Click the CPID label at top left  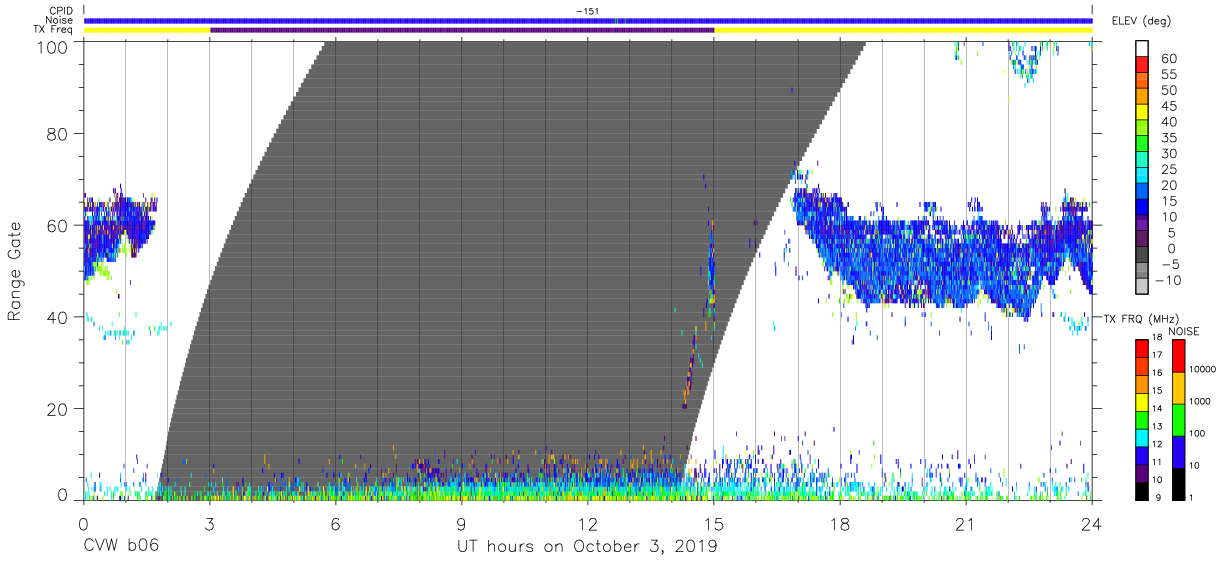point(61,11)
